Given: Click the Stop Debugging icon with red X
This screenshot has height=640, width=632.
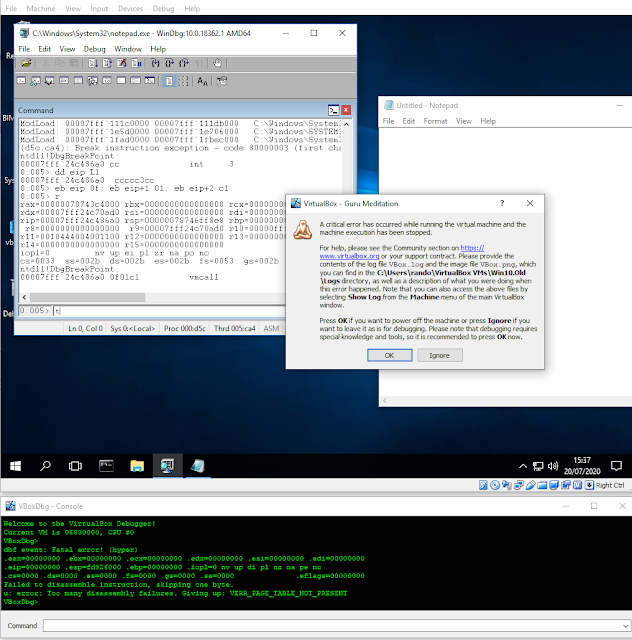Looking at the screenshot, I should 121,63.
